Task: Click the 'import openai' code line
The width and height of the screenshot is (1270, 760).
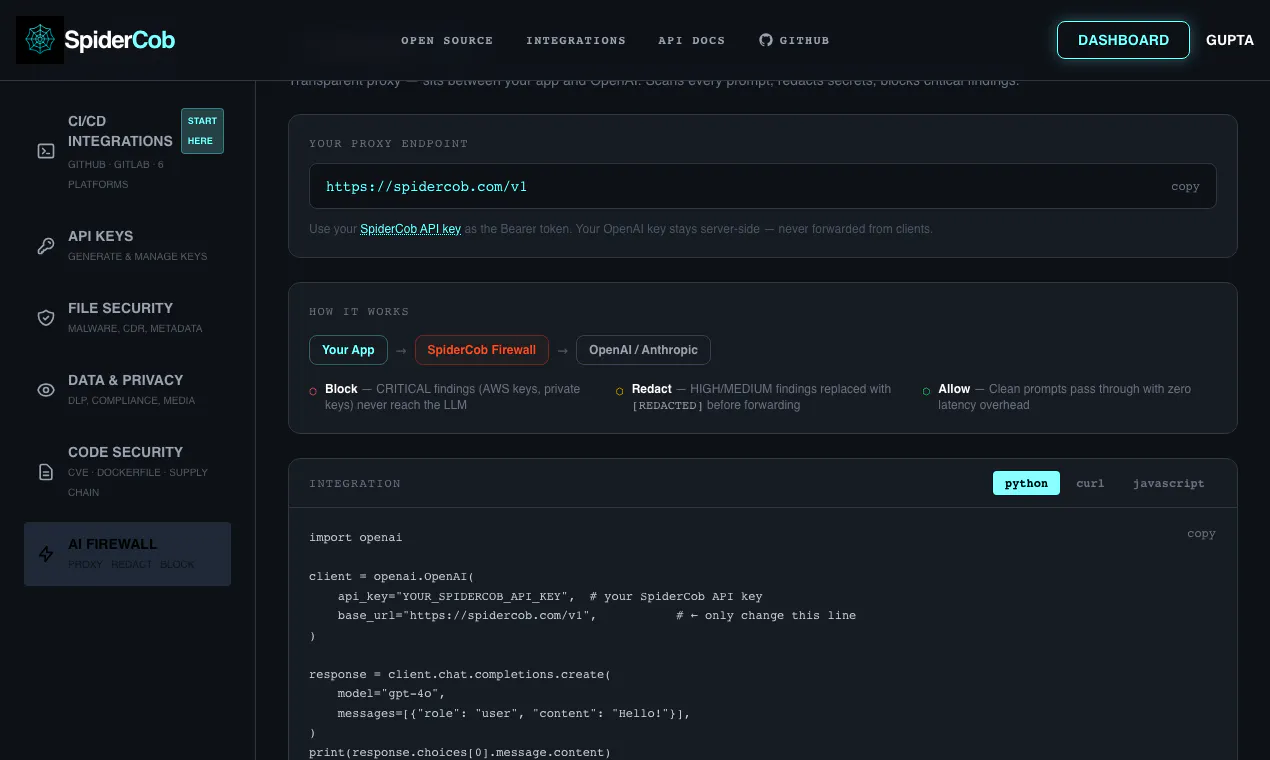Action: 356,537
